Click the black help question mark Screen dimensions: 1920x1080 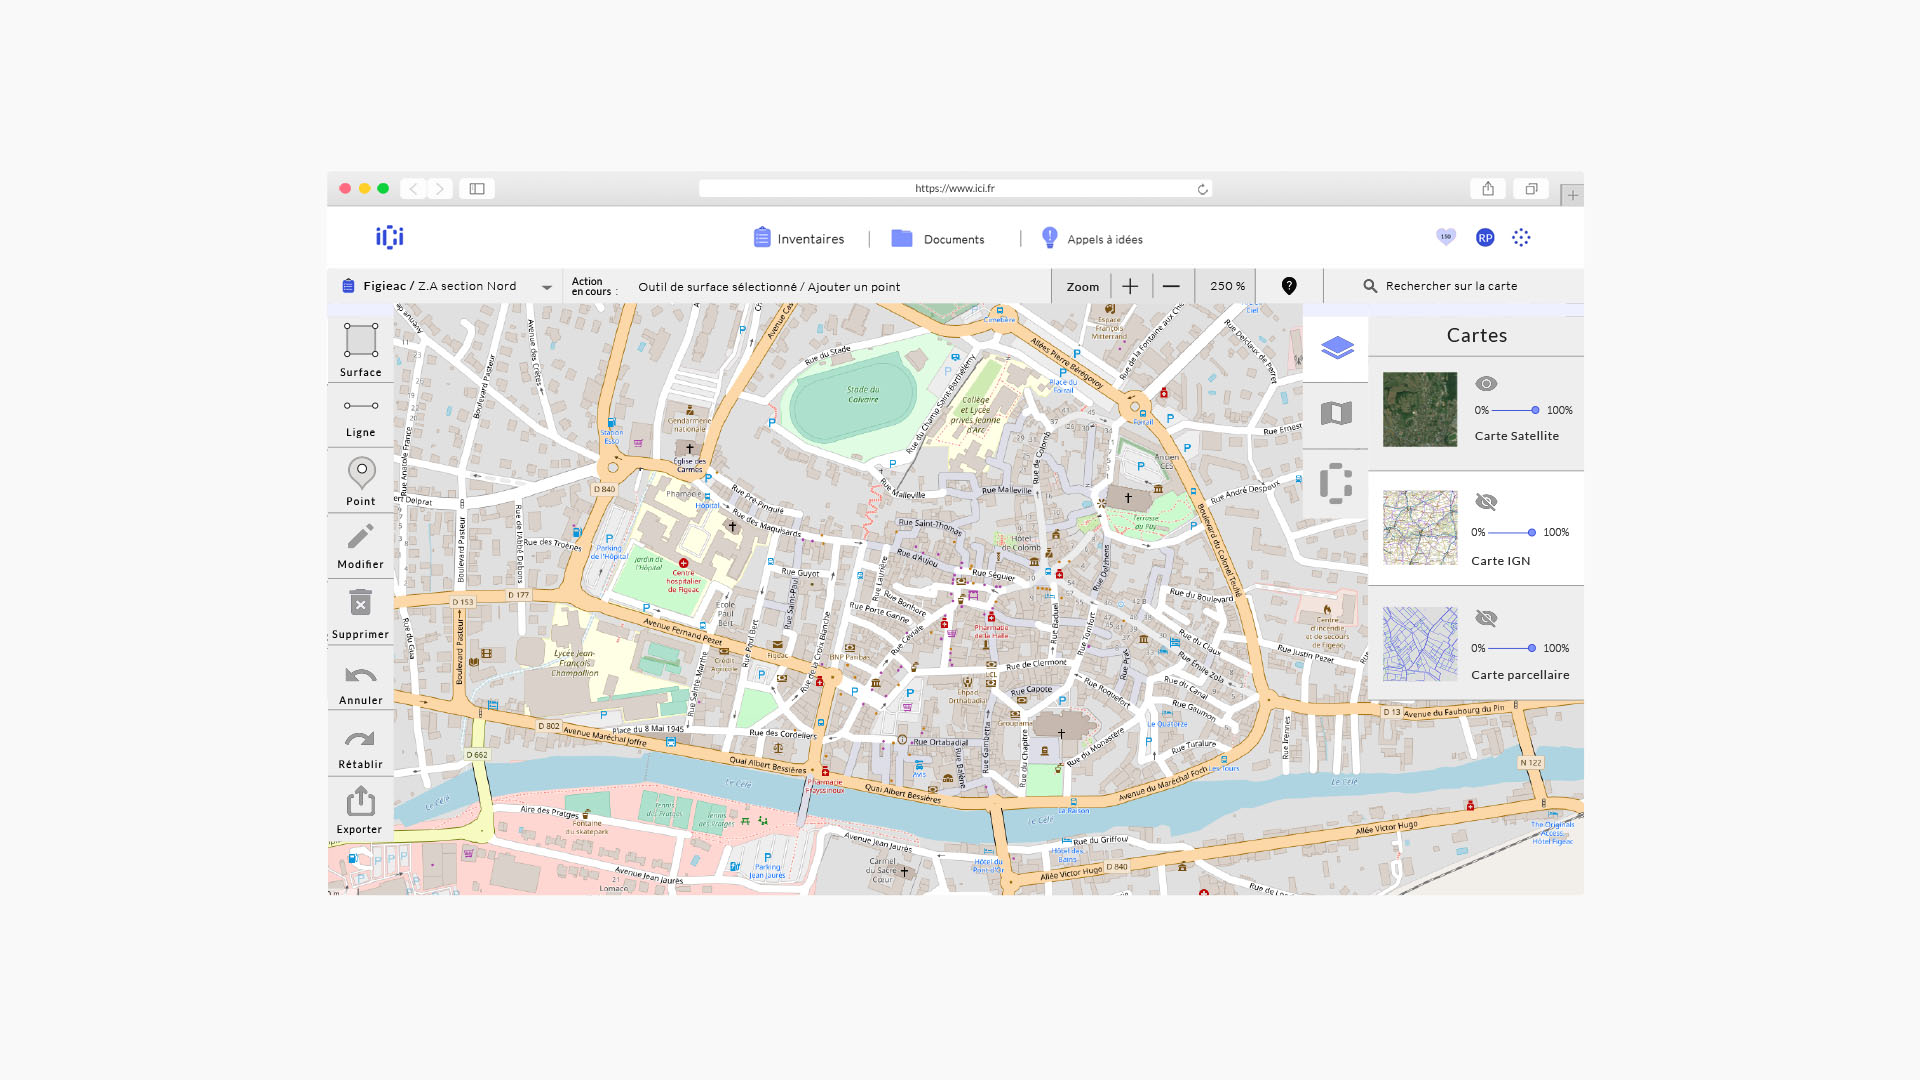pos(1289,286)
